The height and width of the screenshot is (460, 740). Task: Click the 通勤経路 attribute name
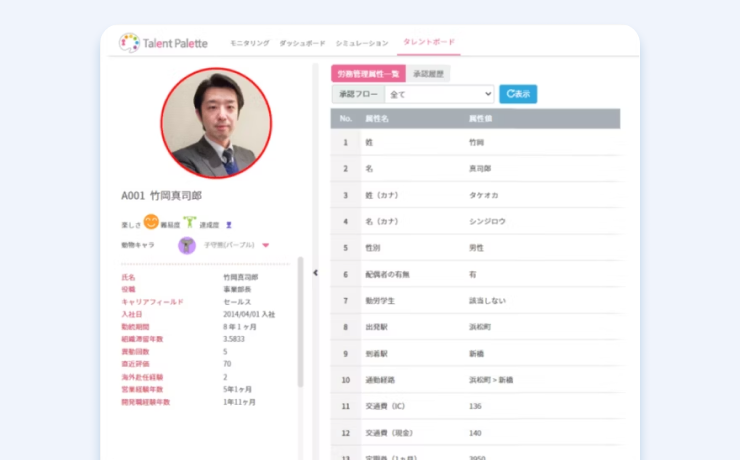380,380
